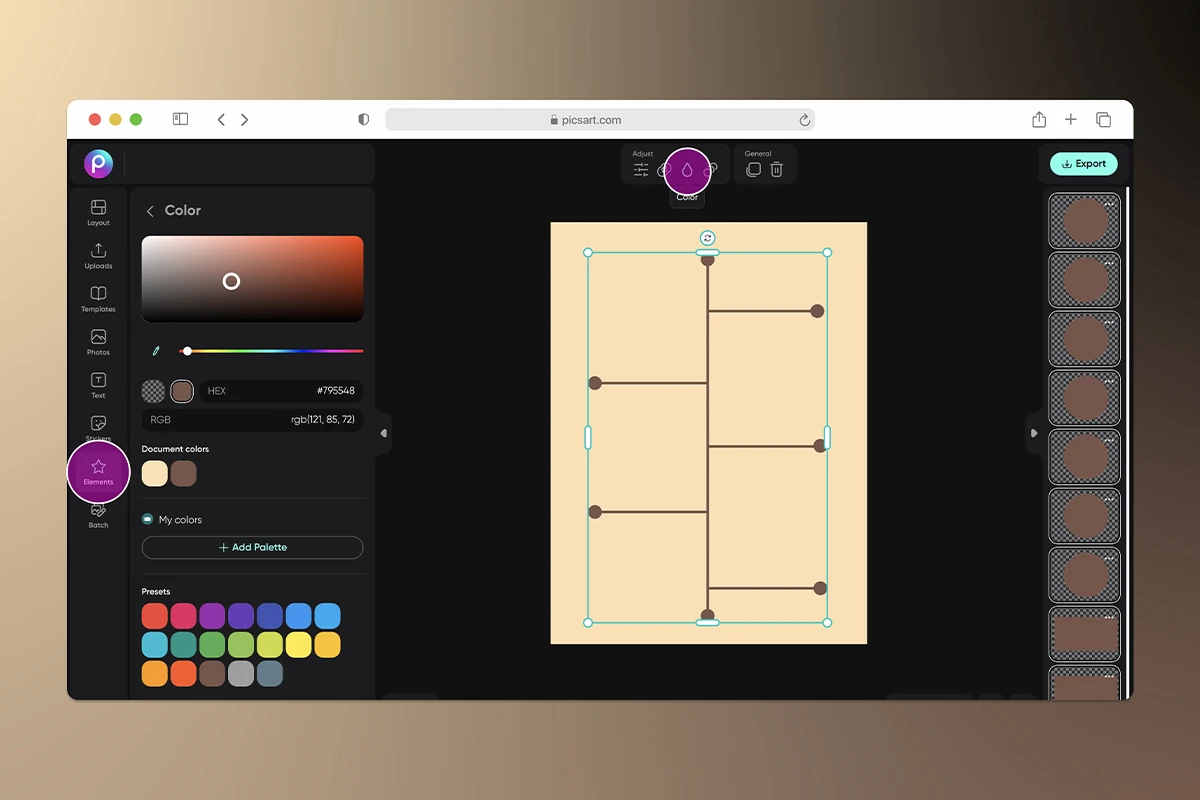Open the Batch editor

[x=98, y=514]
